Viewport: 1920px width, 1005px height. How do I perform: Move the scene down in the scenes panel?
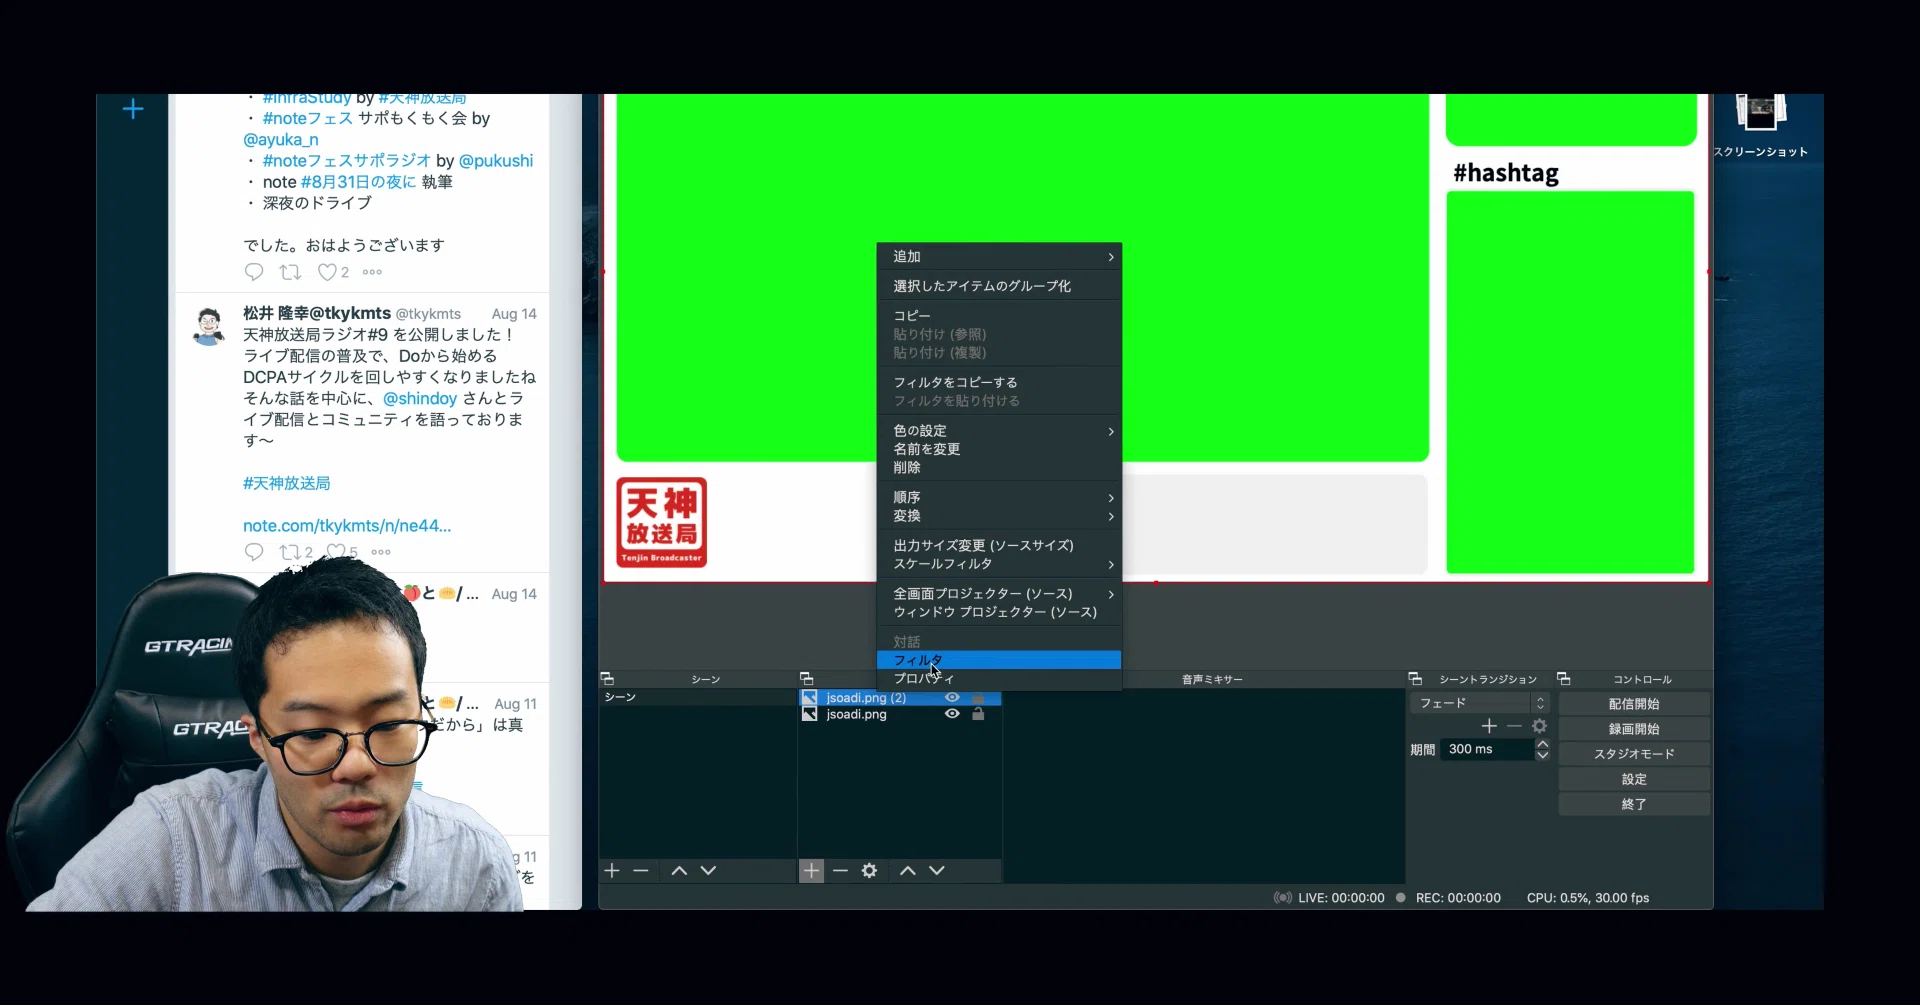tap(708, 871)
